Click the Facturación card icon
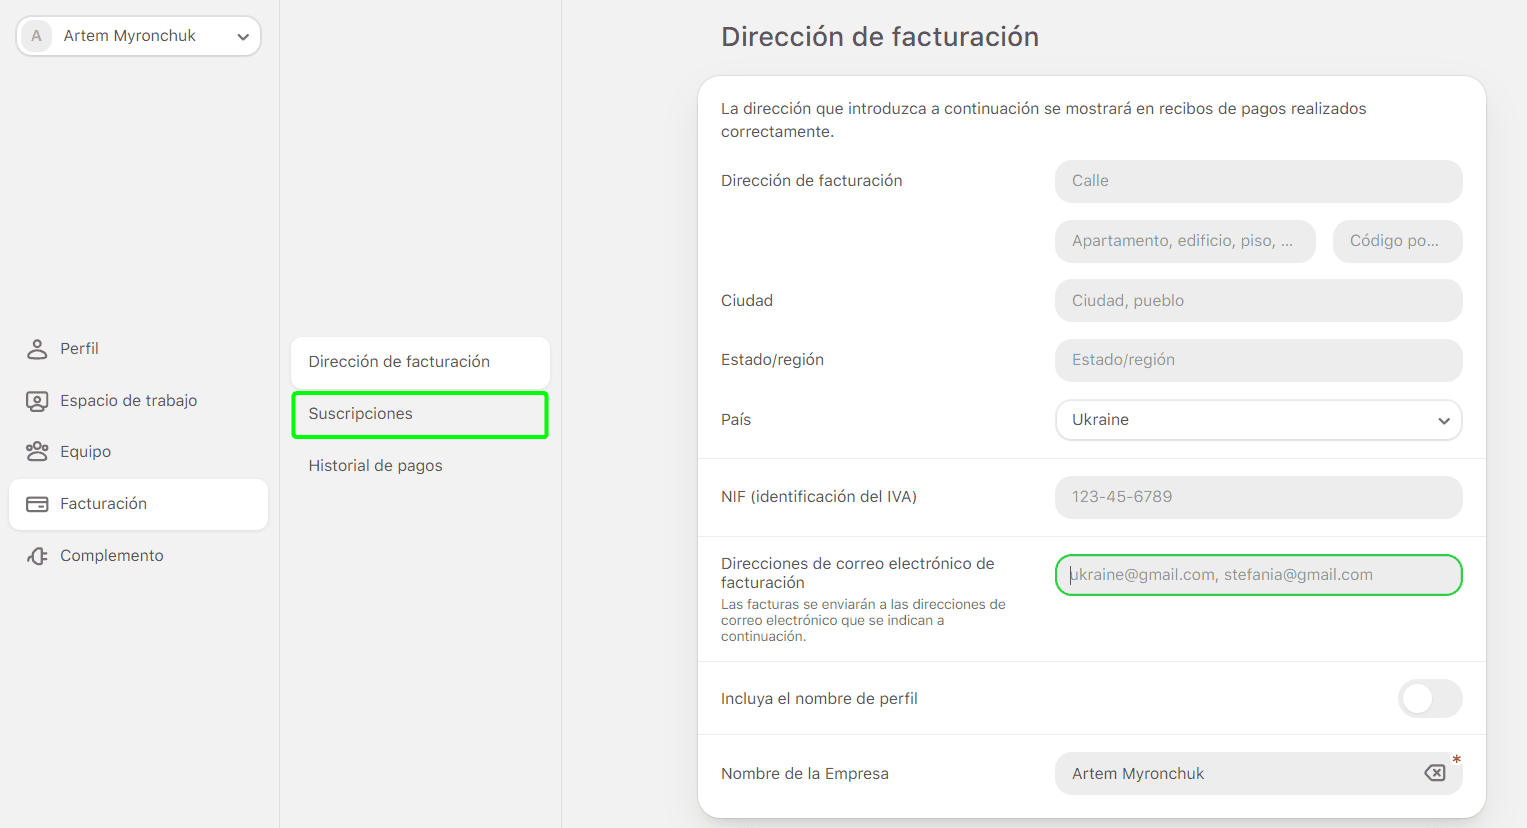 (37, 503)
